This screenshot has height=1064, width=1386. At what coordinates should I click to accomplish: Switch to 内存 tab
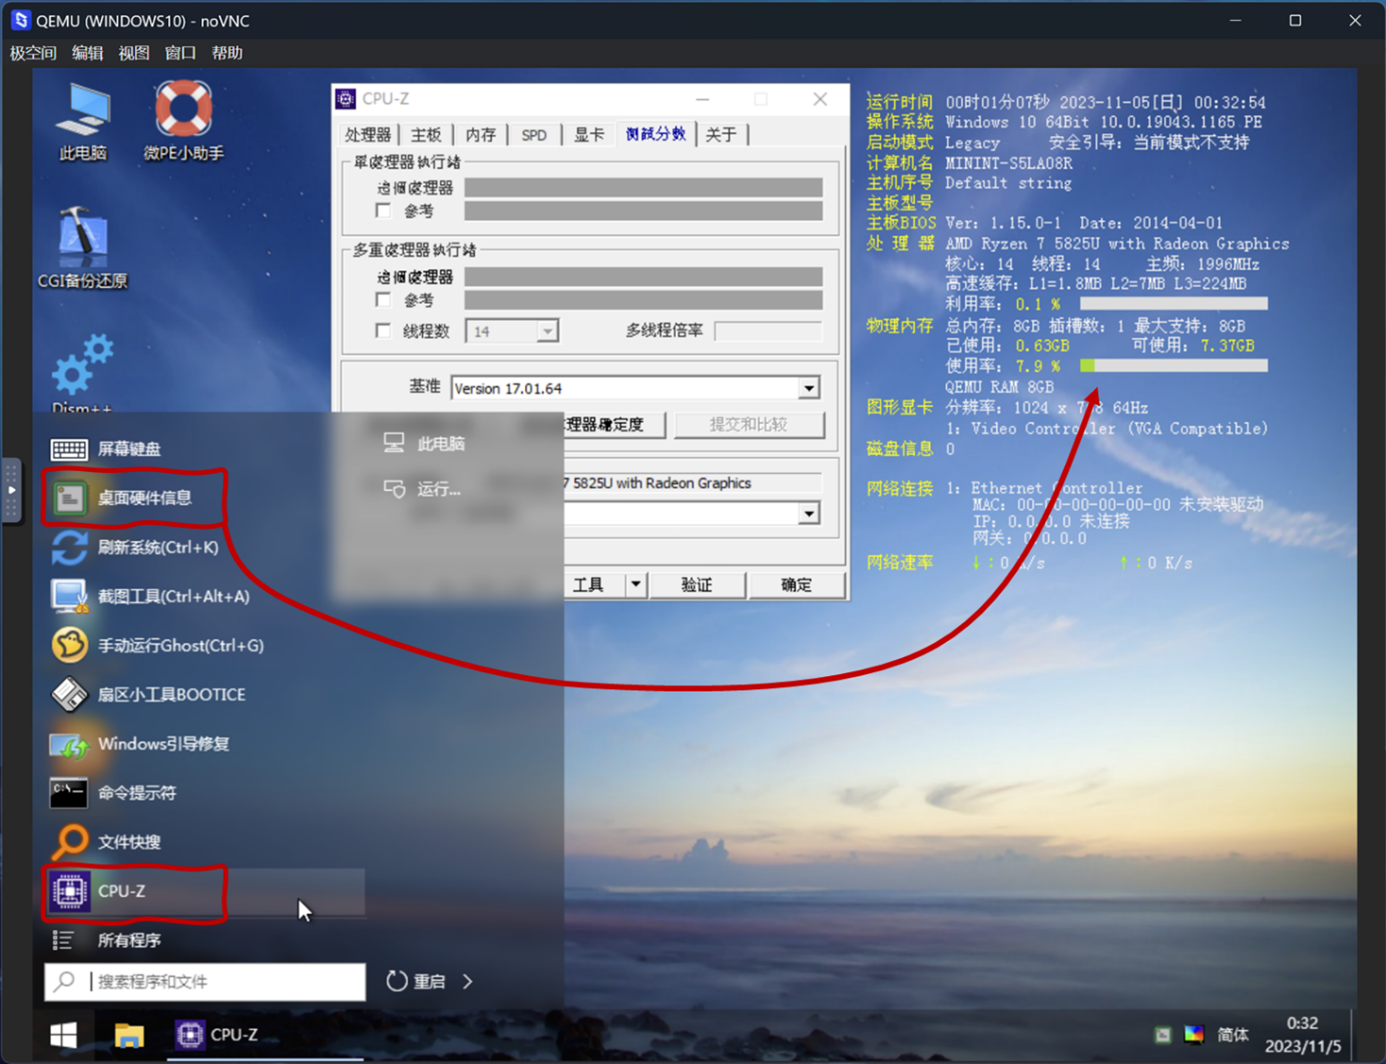[x=481, y=135]
